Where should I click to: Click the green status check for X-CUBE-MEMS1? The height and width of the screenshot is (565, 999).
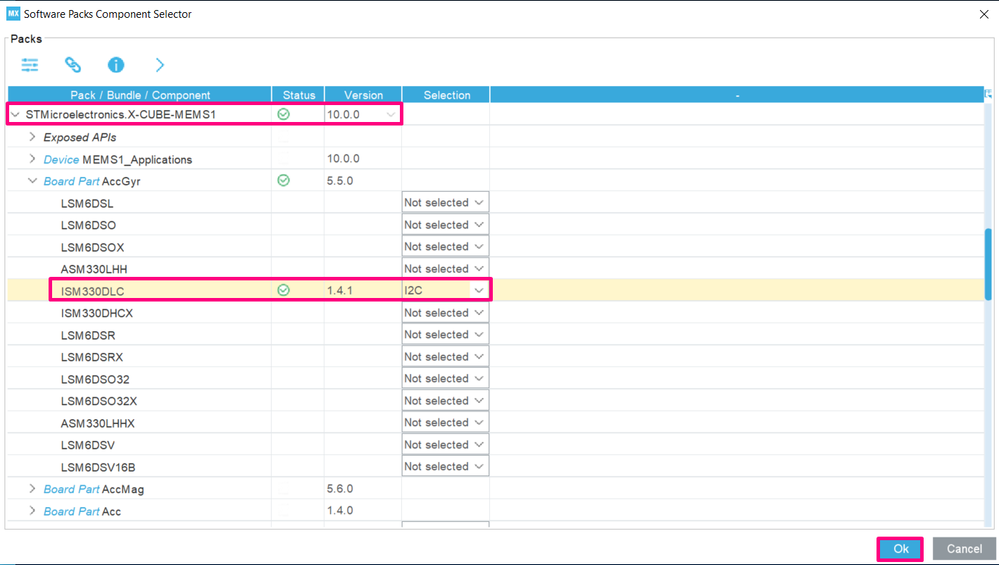coord(284,114)
